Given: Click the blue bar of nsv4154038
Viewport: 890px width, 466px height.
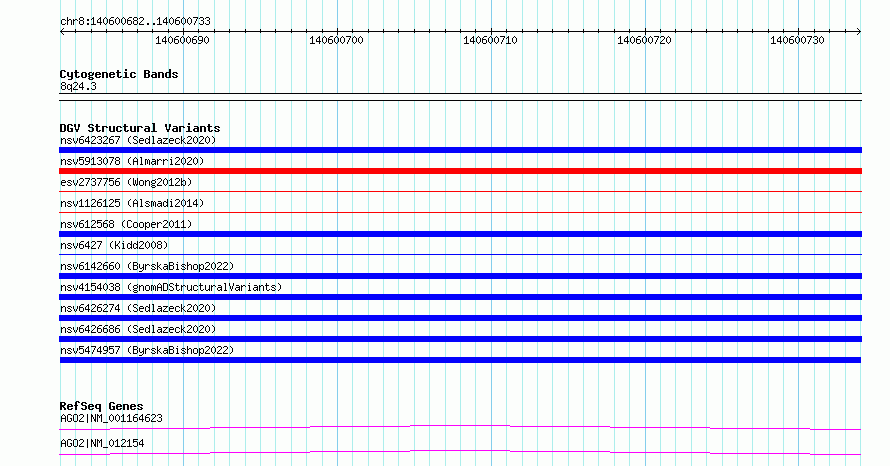Looking at the screenshot, I should tap(460, 297).
